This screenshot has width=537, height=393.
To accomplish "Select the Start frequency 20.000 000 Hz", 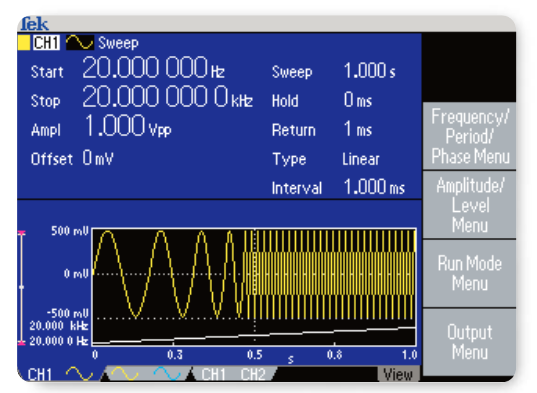I will 153,67.
